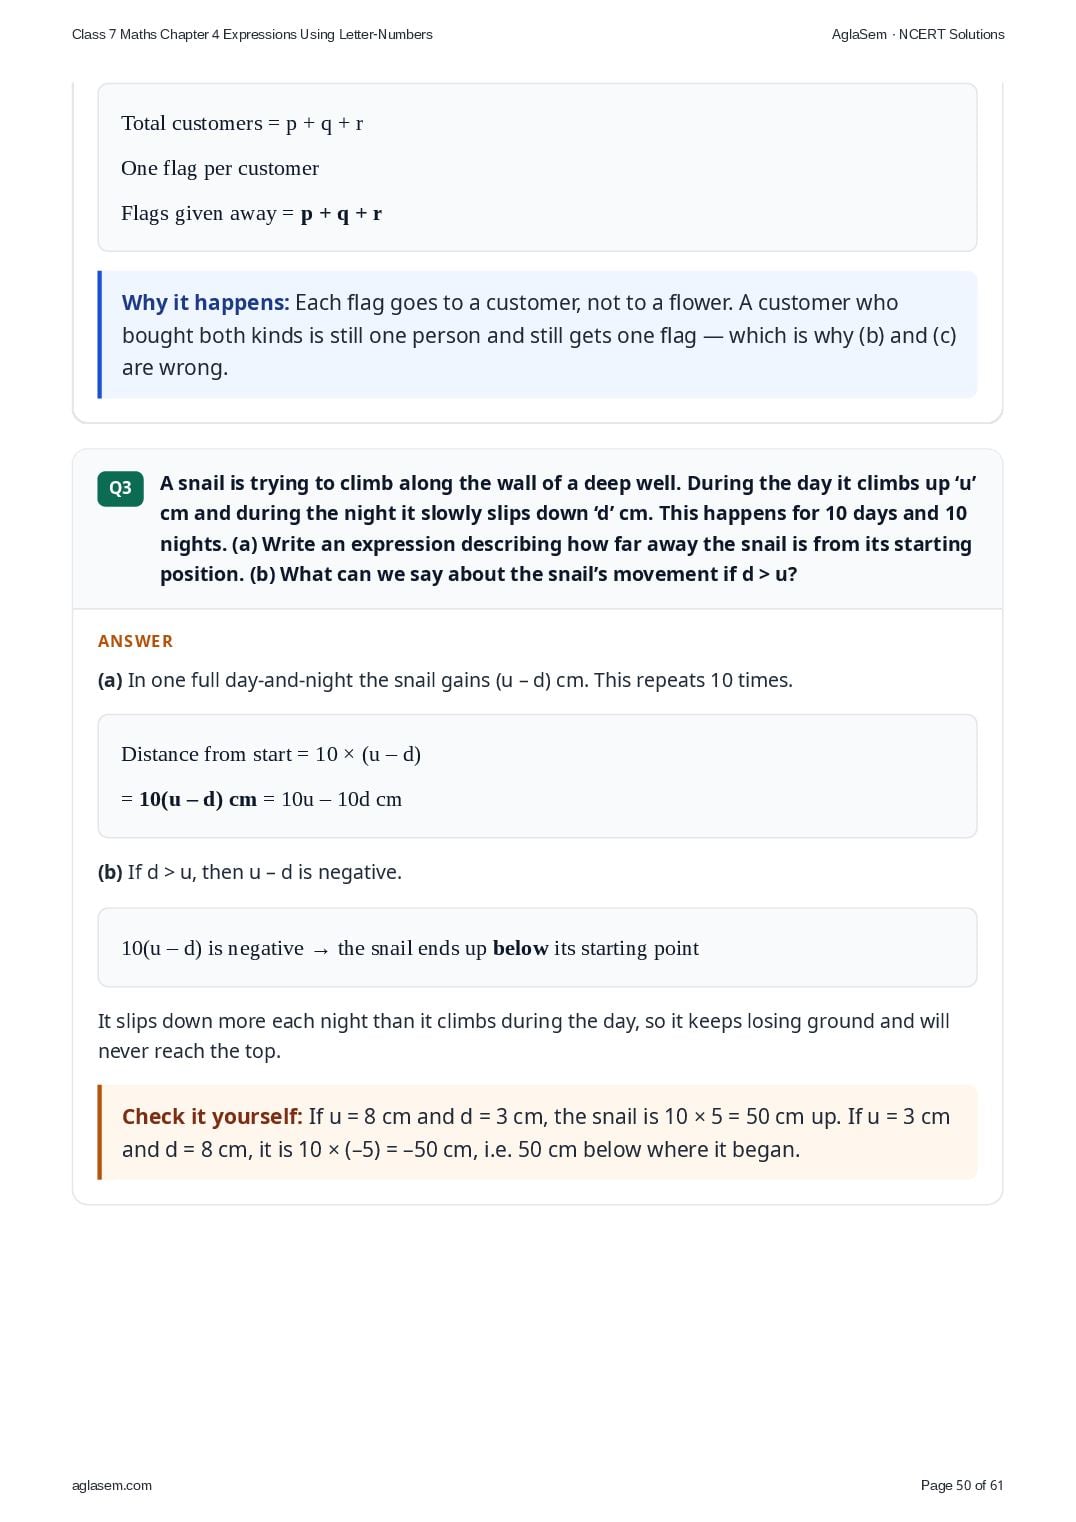Select the (a) part label in the answer
This screenshot has height=1522, width=1076.
[110, 680]
